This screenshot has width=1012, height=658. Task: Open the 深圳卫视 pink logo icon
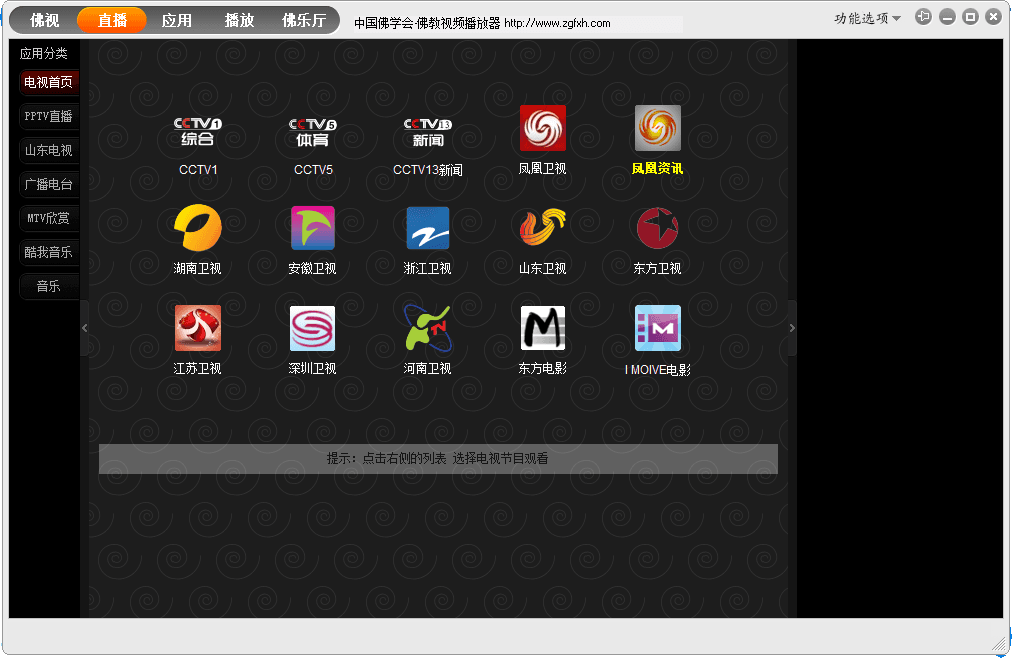pos(312,328)
